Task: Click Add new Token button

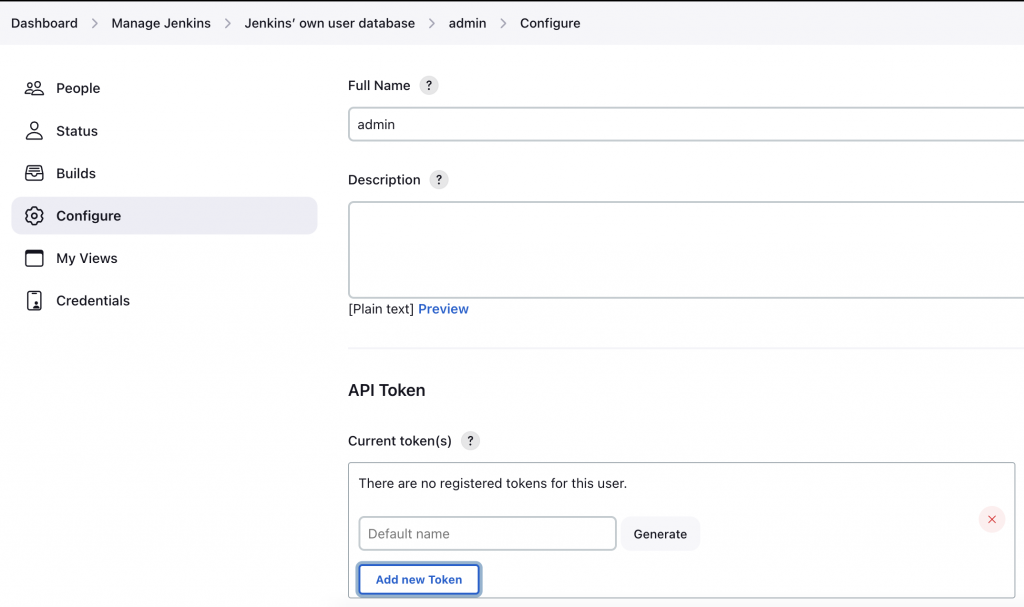Action: [419, 580]
